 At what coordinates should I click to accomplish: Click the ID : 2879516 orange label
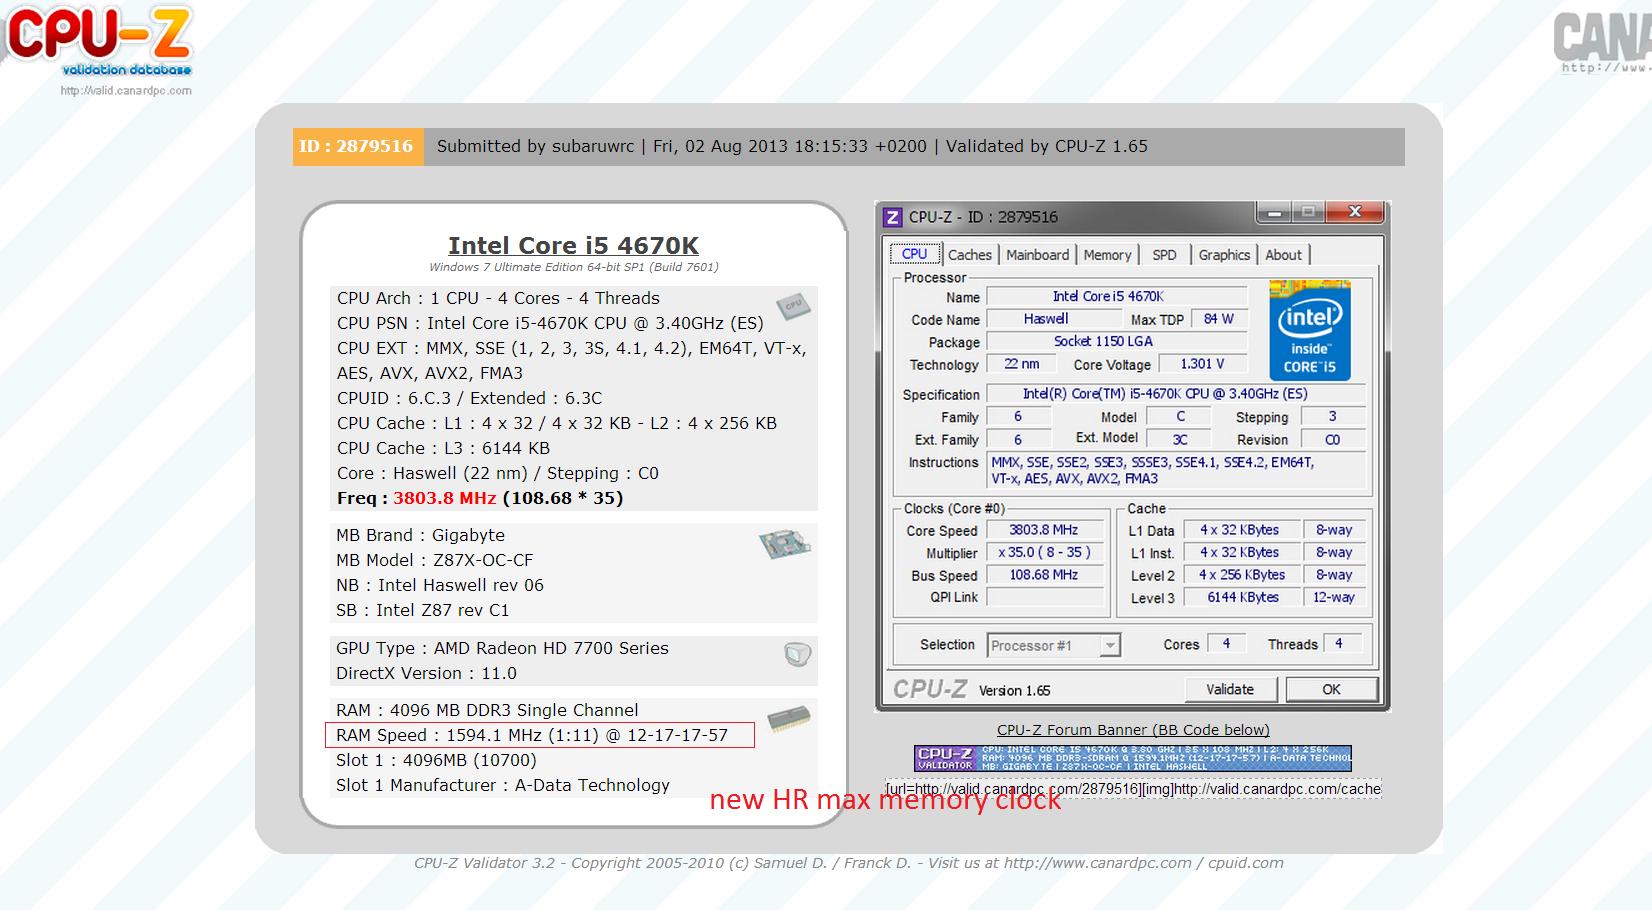pos(357,146)
